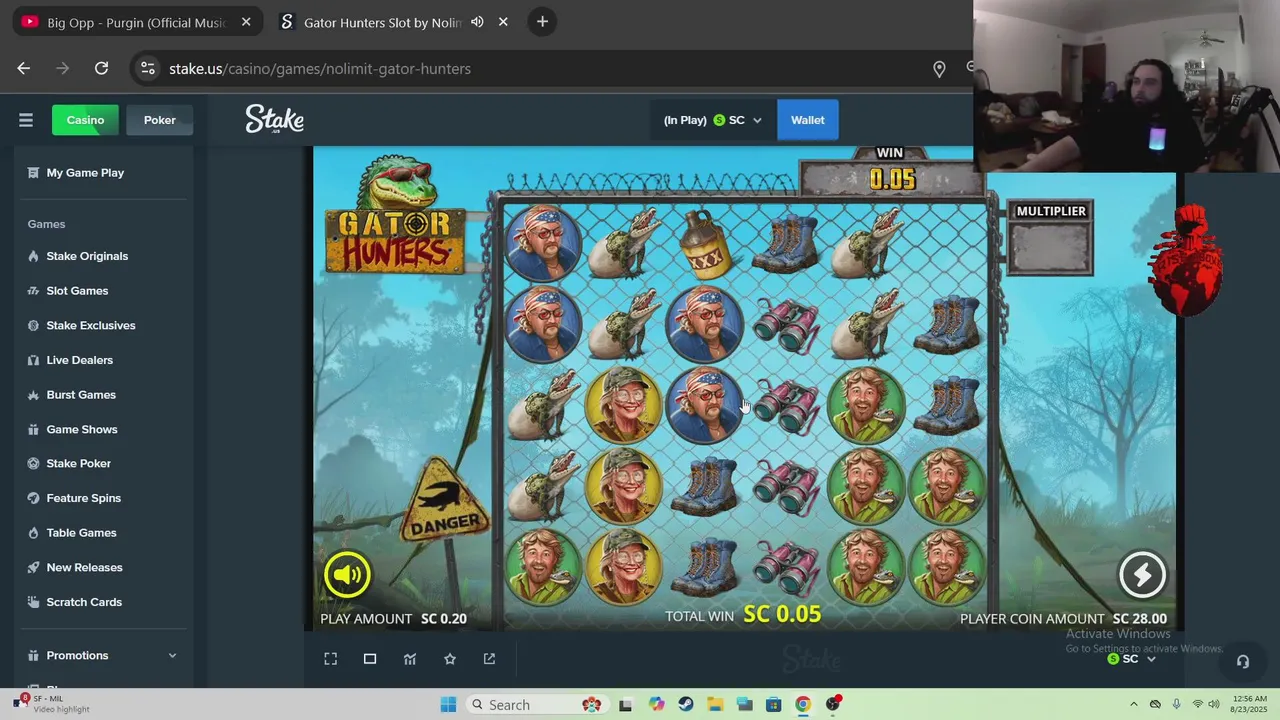Select the Poker tab button
Viewport: 1280px width, 720px height.
tap(159, 120)
